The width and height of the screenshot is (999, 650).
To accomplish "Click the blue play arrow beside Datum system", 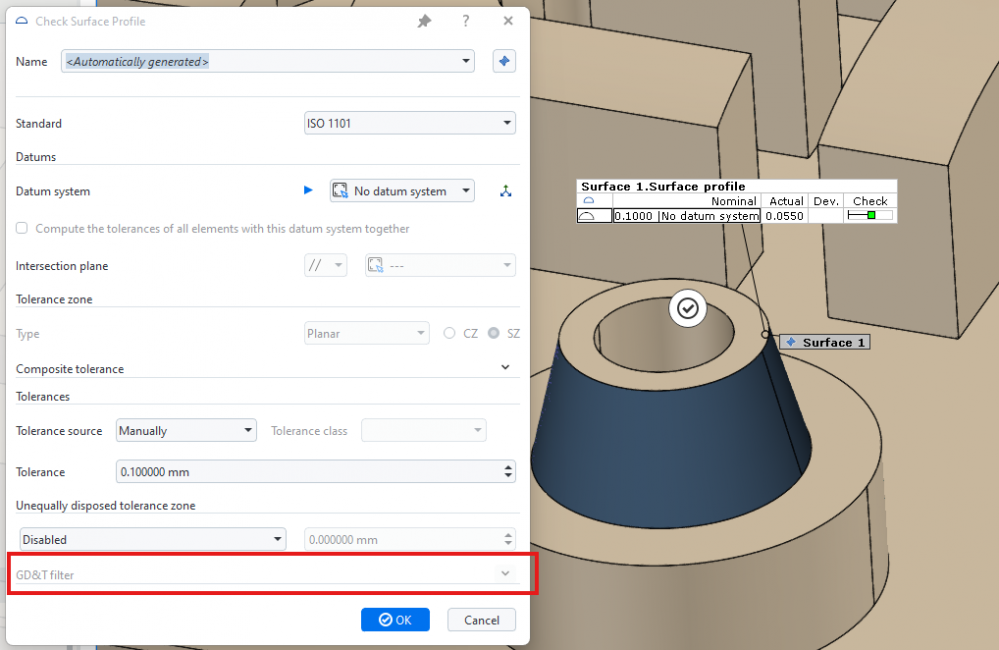I will click(x=308, y=191).
